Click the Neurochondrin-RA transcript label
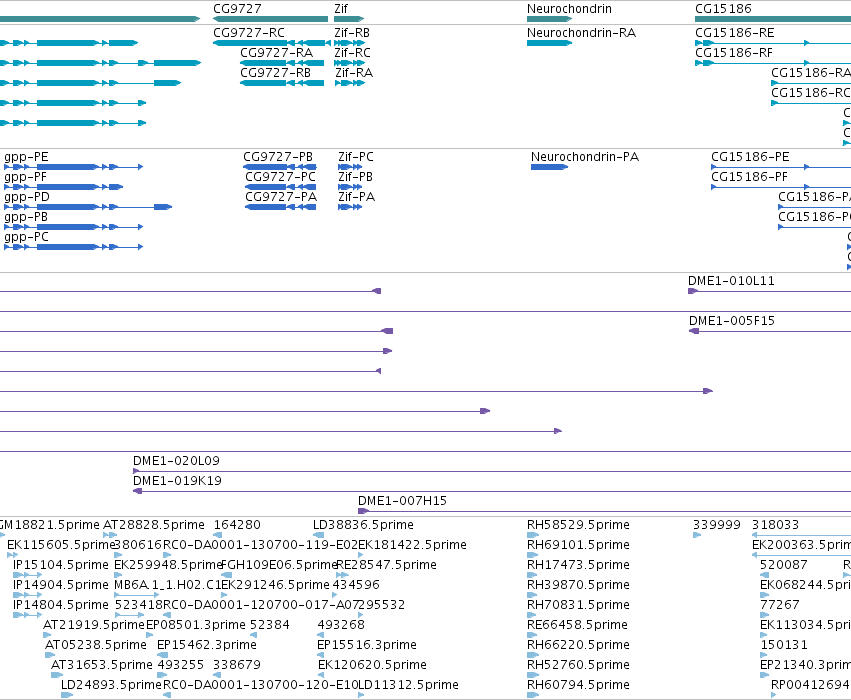The image size is (851, 700). pos(581,33)
